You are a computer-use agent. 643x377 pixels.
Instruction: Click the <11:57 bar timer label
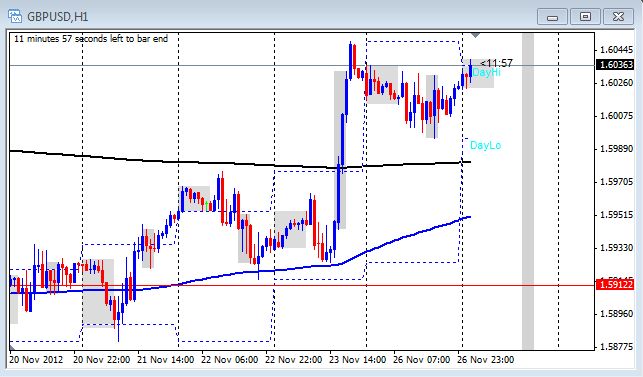pyautogui.click(x=496, y=63)
